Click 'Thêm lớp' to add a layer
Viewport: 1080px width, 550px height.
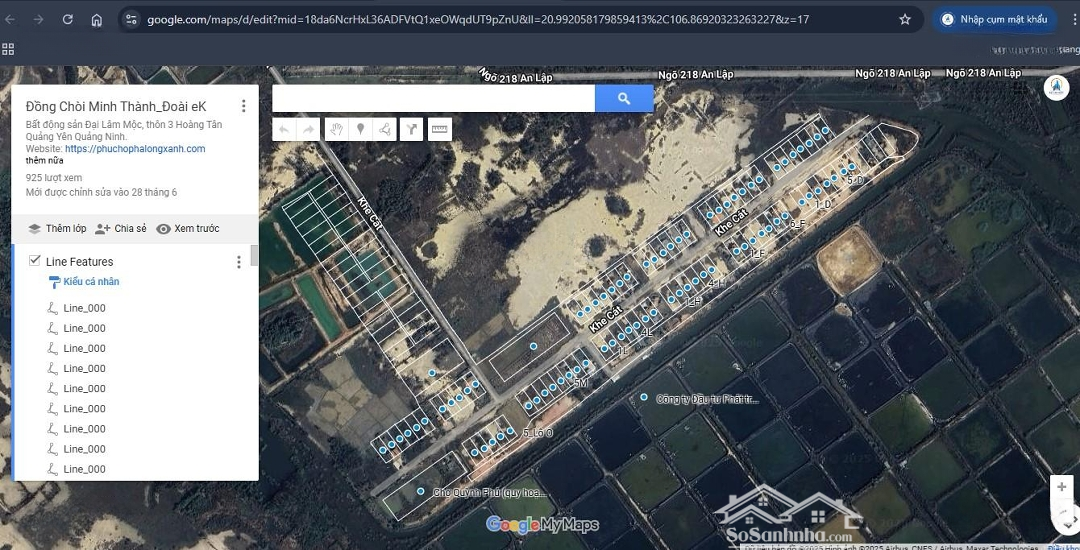[56, 229]
